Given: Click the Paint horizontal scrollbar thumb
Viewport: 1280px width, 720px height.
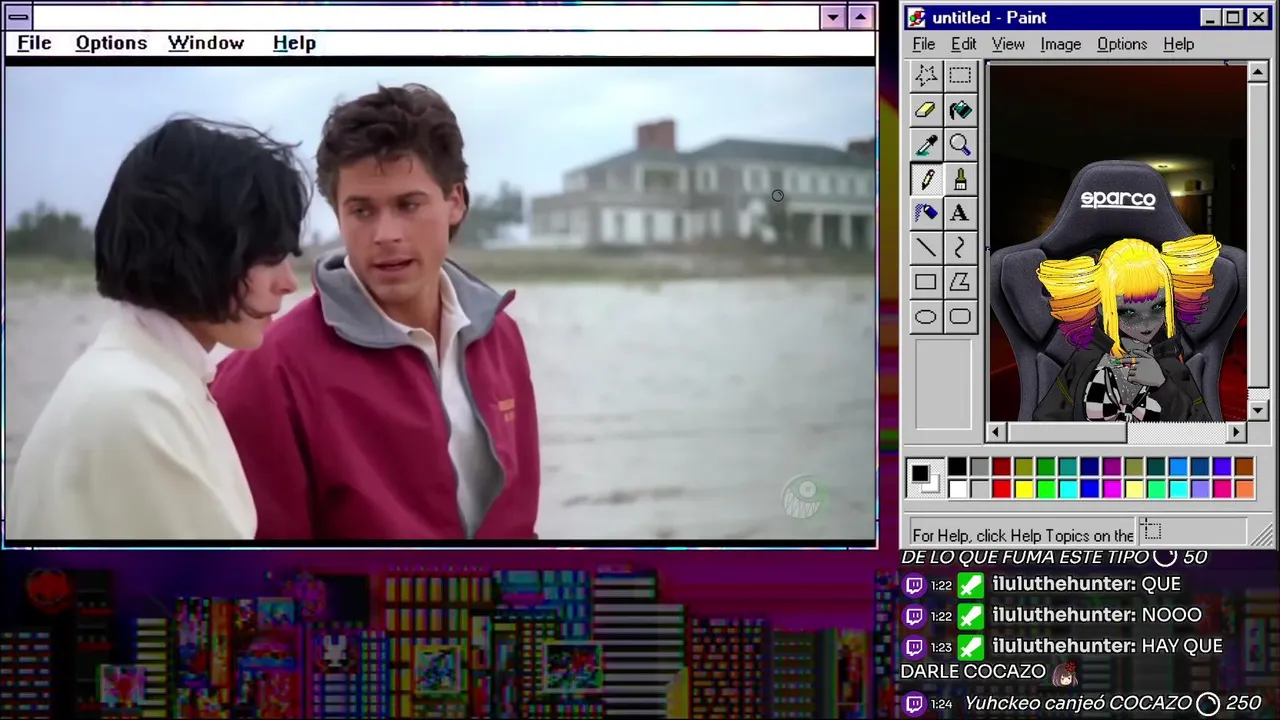Looking at the screenshot, I should [x=1066, y=432].
